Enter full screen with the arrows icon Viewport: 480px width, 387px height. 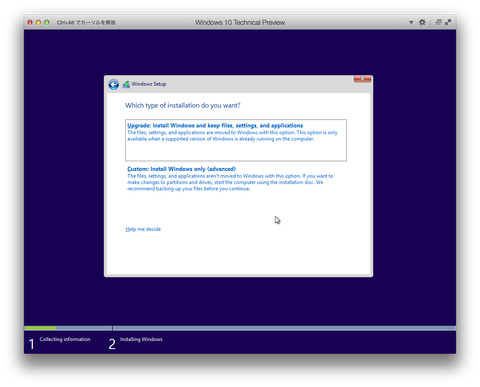pos(448,22)
